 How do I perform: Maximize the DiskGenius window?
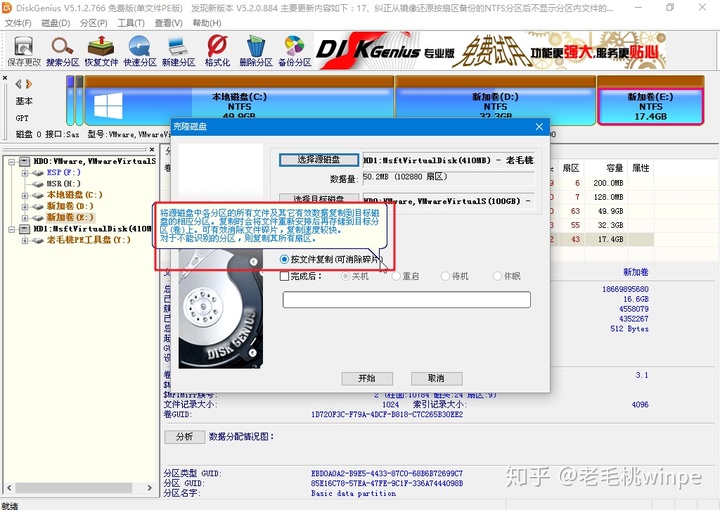[670, 8]
